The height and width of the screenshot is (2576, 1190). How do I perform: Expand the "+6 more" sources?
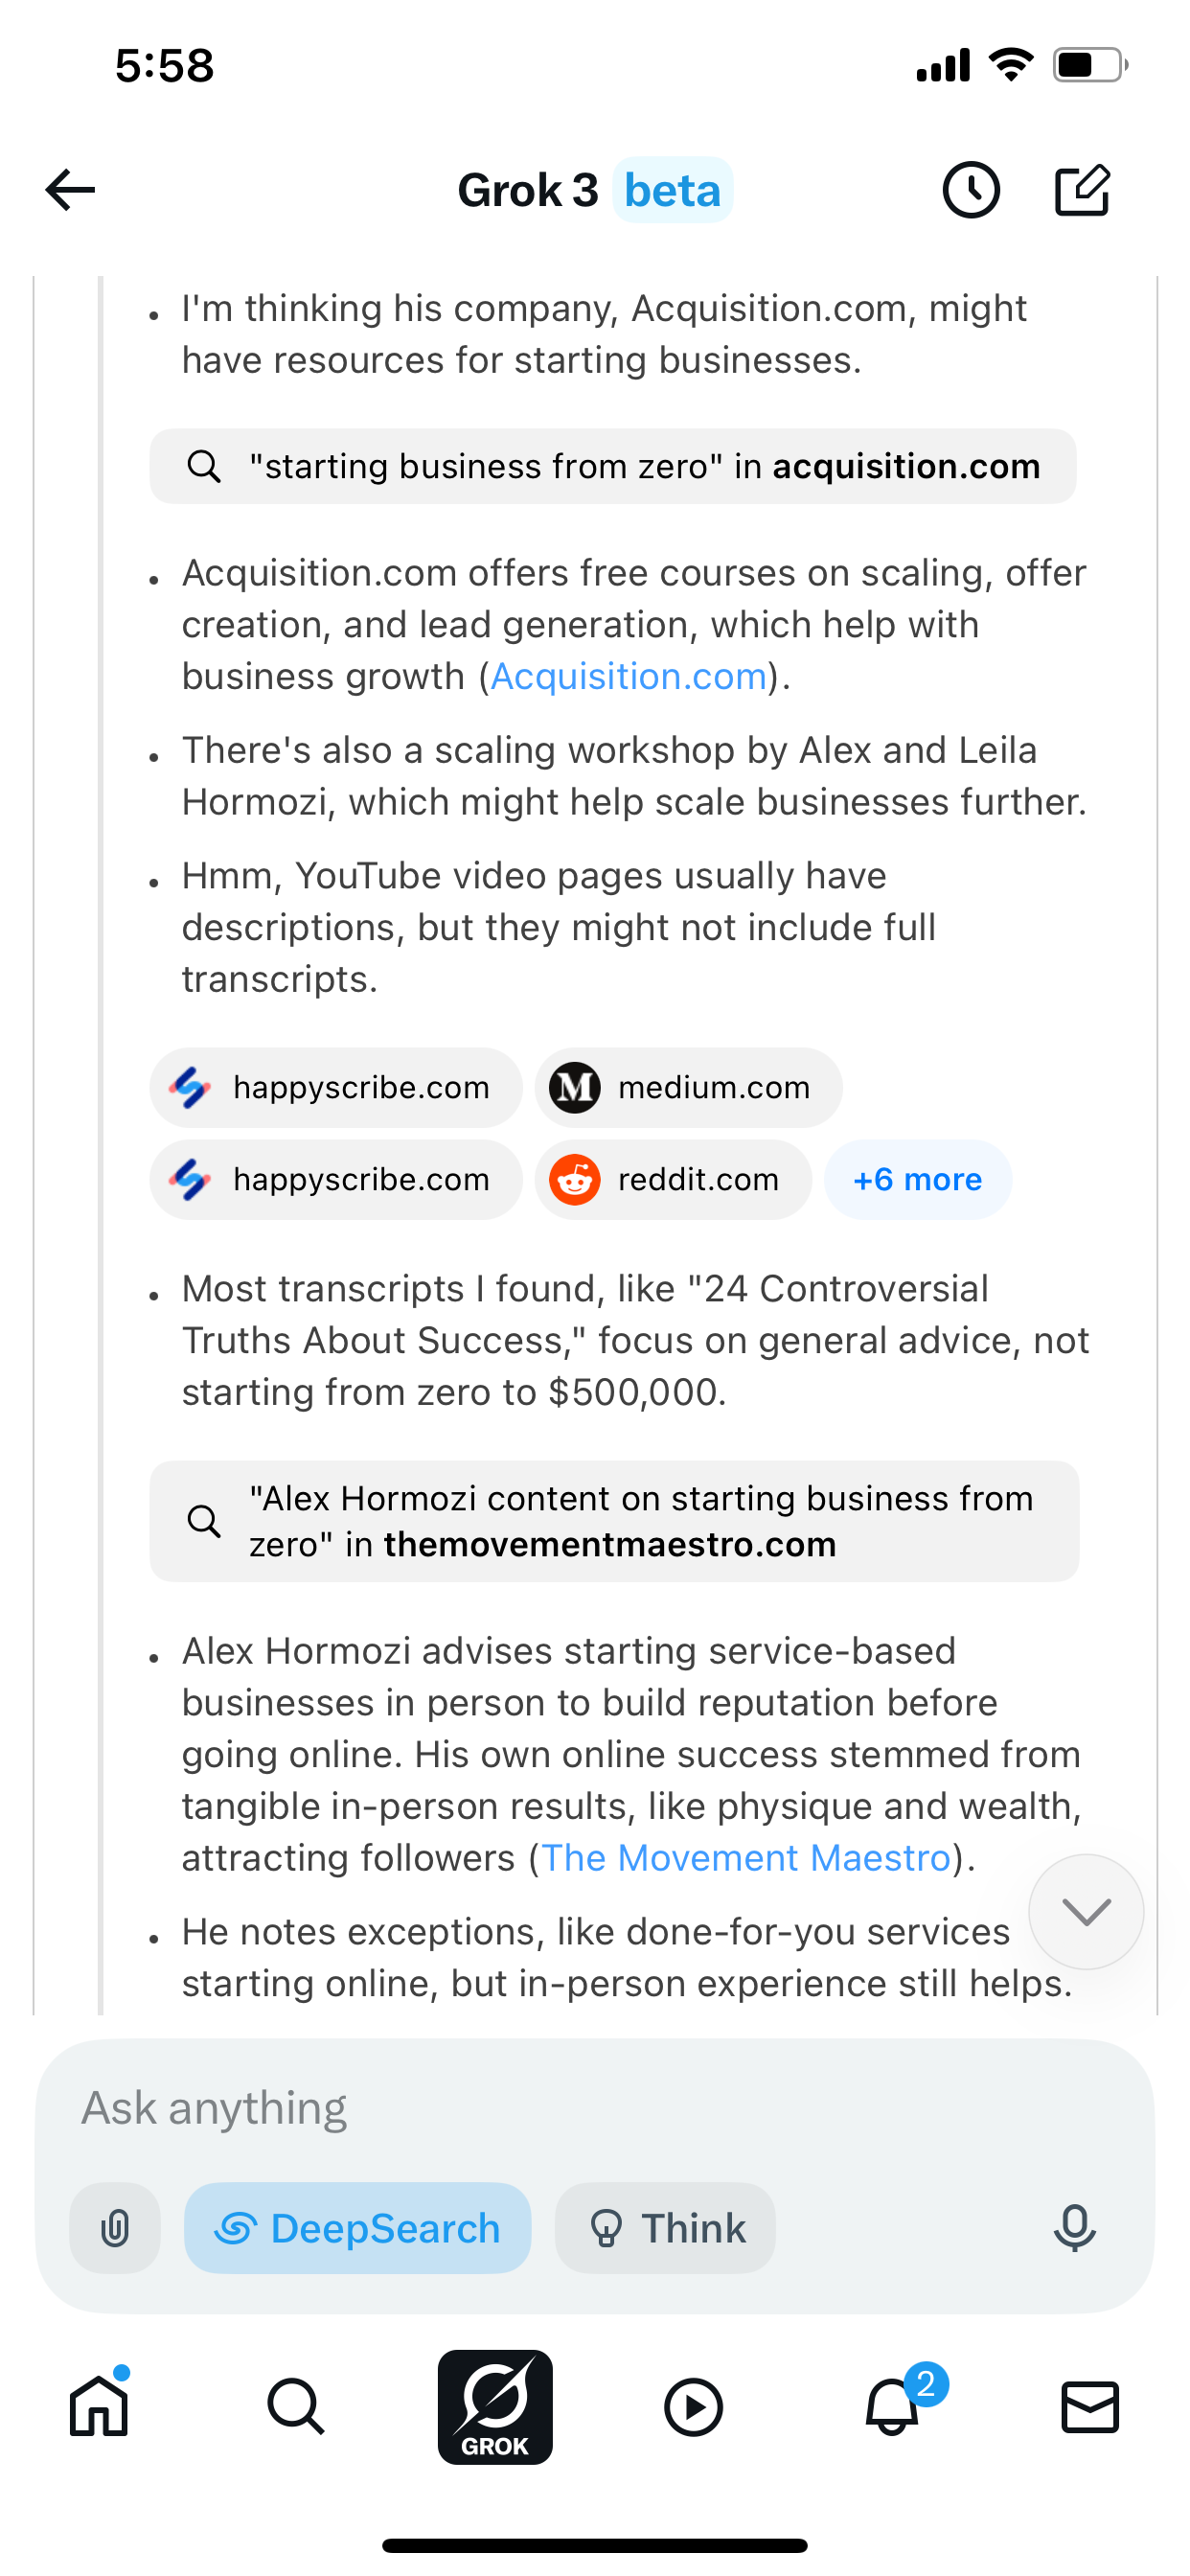[917, 1180]
